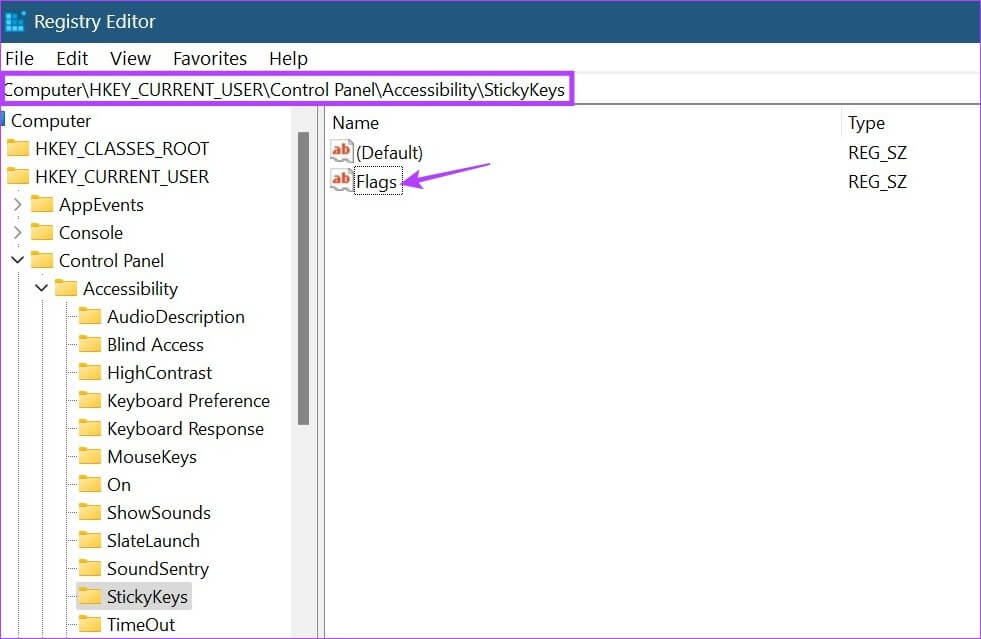Select the StickyKeys folder icon
Image resolution: width=981 pixels, height=639 pixels.
point(90,596)
